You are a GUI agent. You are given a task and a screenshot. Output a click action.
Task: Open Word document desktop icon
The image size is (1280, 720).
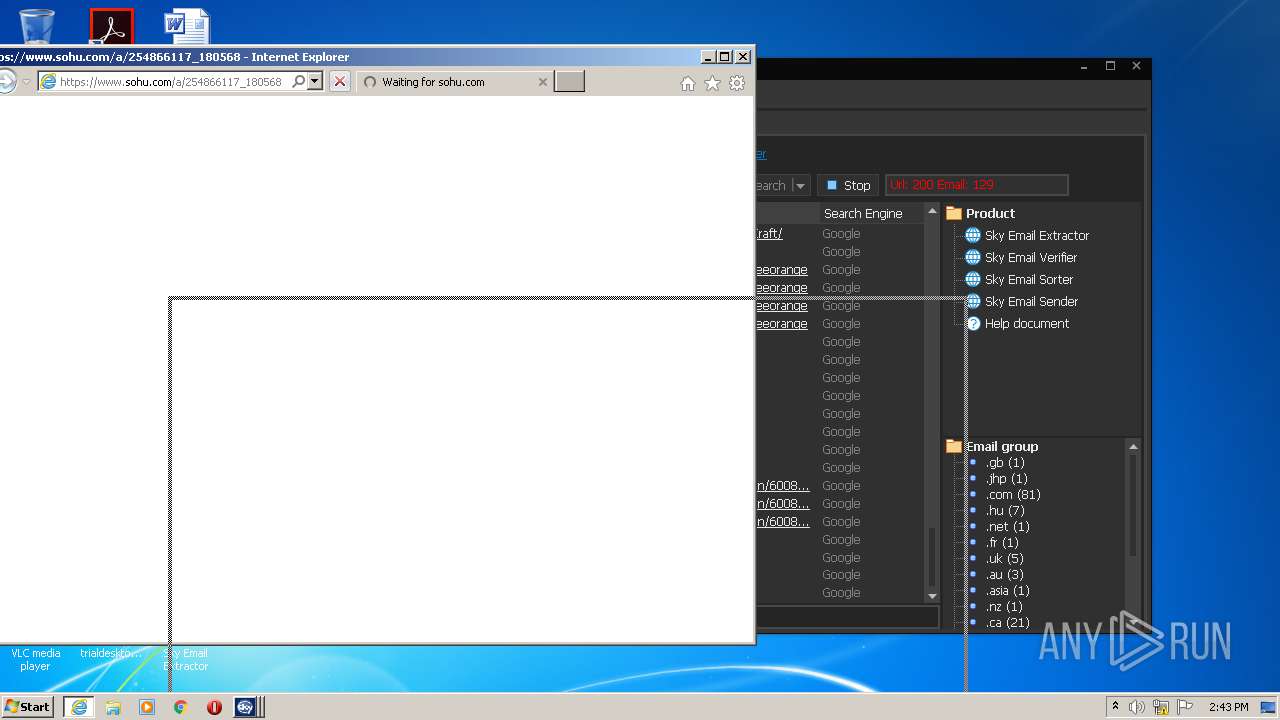click(188, 26)
